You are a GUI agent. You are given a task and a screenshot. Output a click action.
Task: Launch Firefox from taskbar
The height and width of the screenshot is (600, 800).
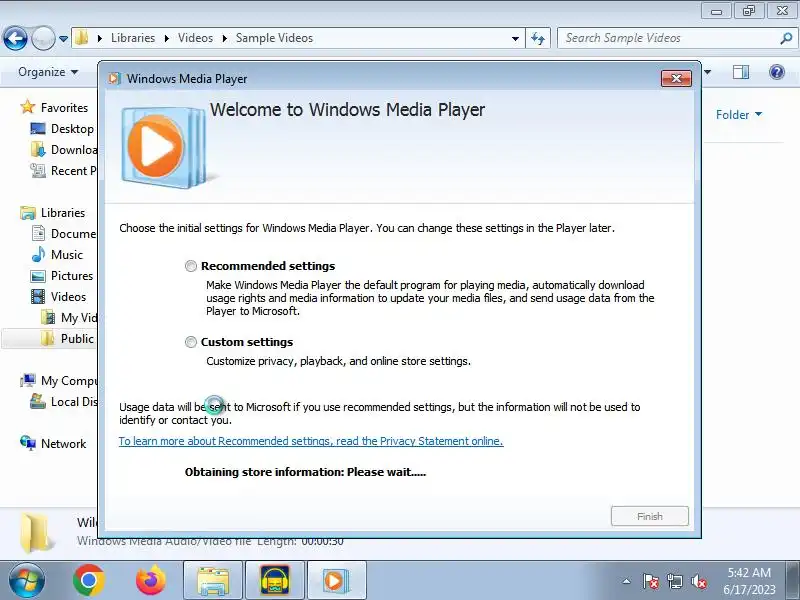pos(151,580)
